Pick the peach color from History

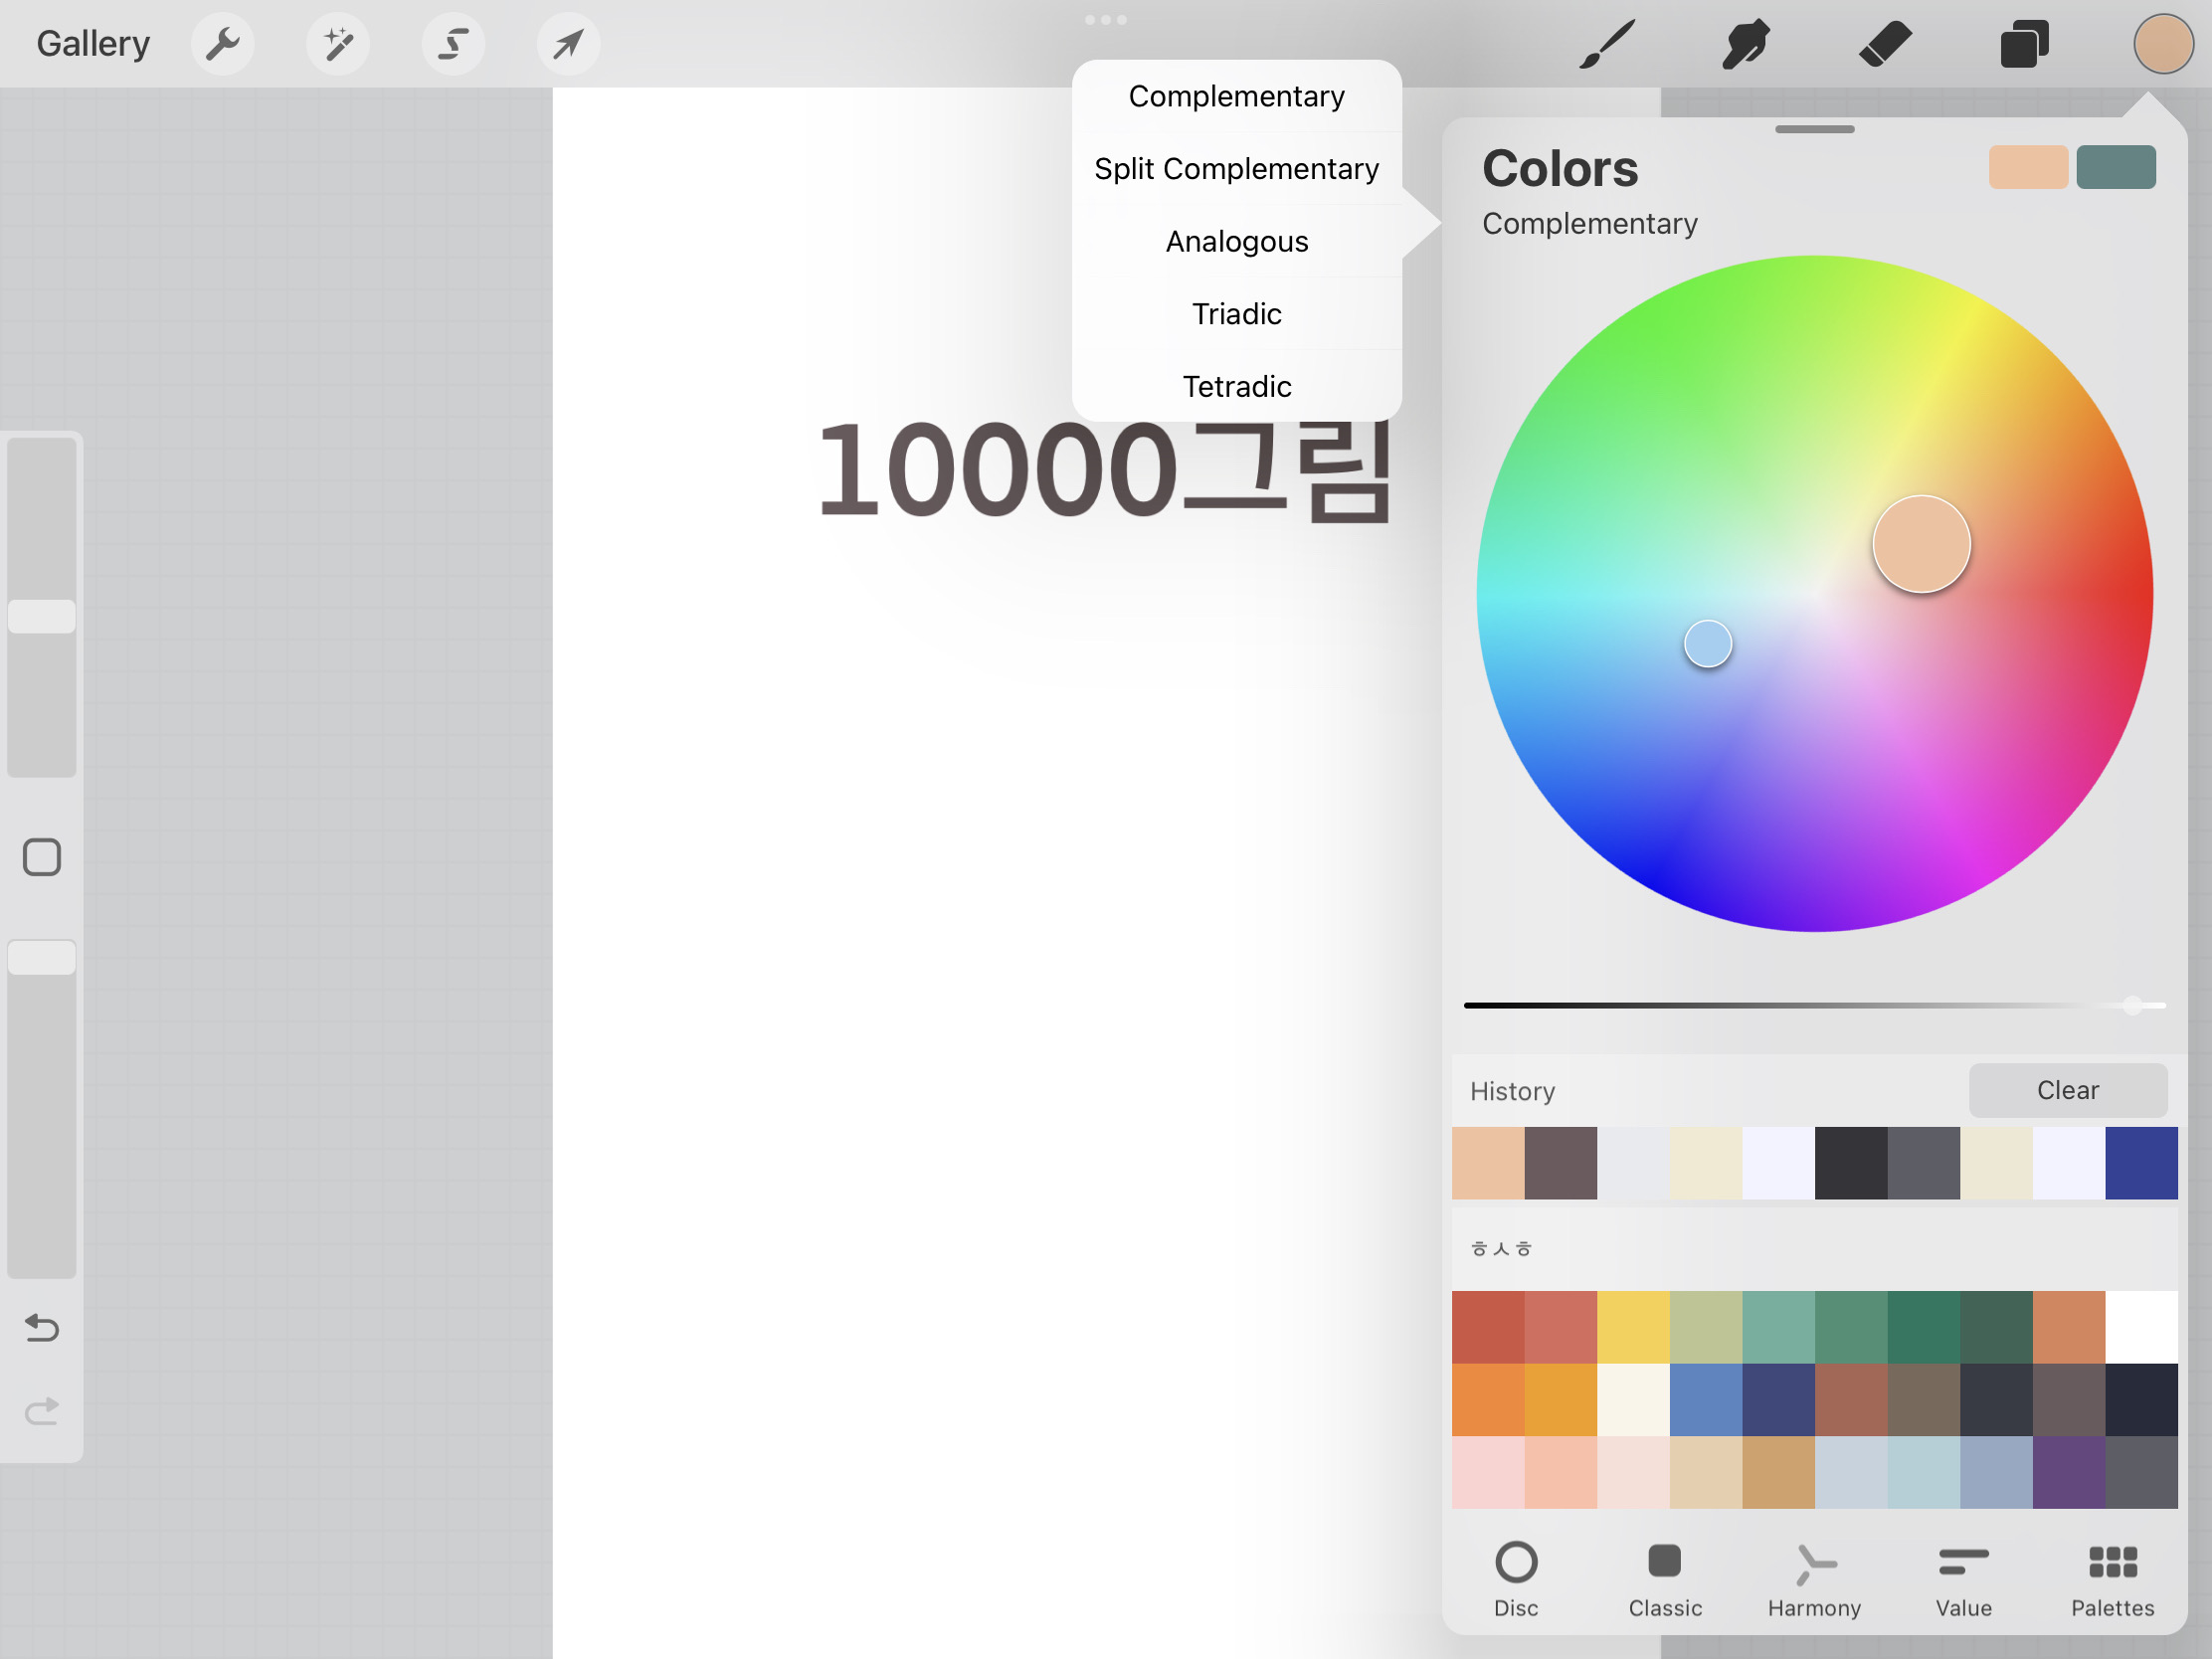pyautogui.click(x=1488, y=1163)
